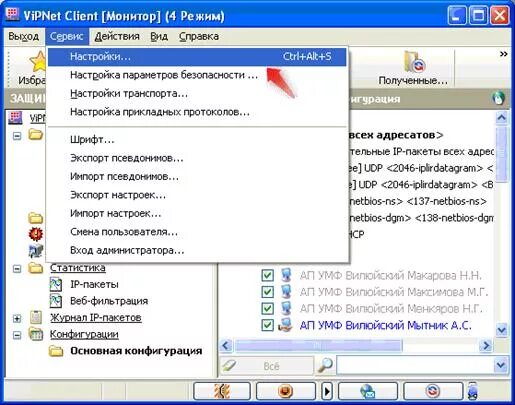Select Журнал IP-пакетов tree item
515x405 pixels.
pos(96,317)
